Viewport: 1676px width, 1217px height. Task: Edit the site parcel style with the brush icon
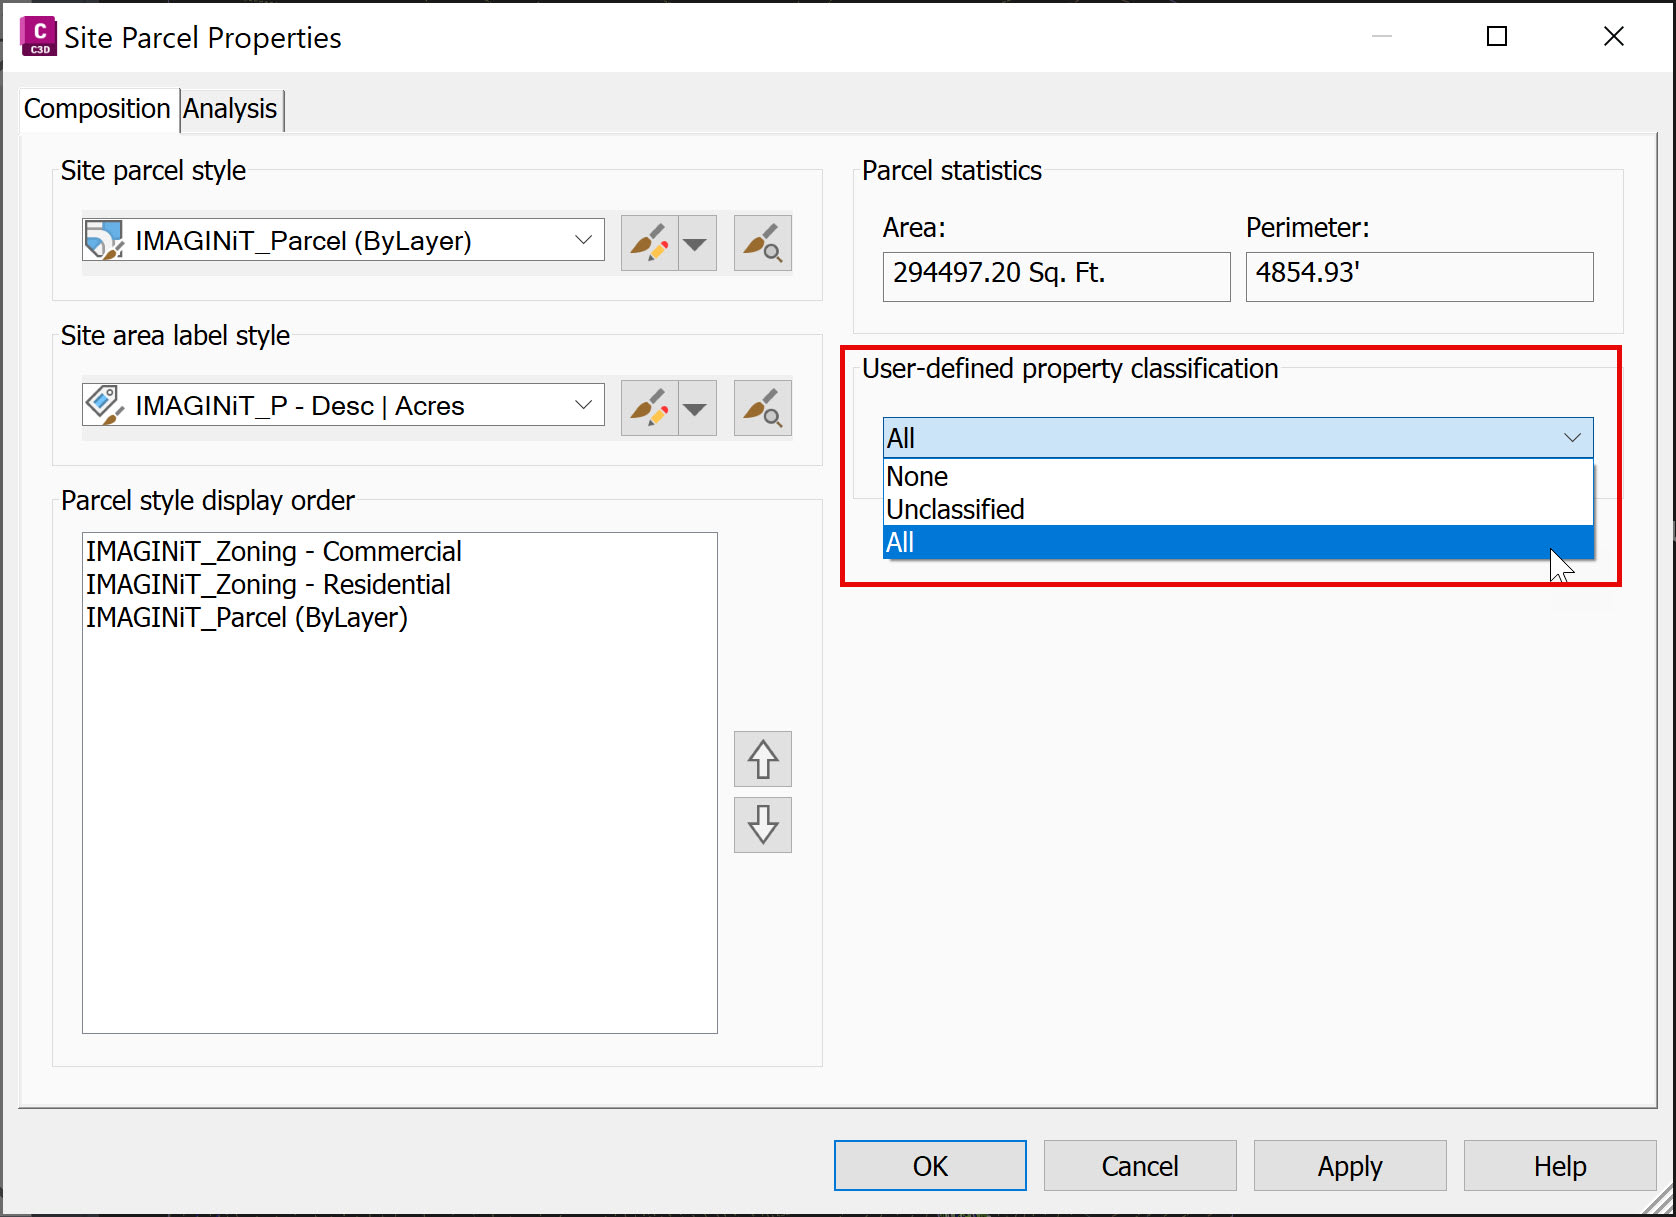tap(650, 243)
